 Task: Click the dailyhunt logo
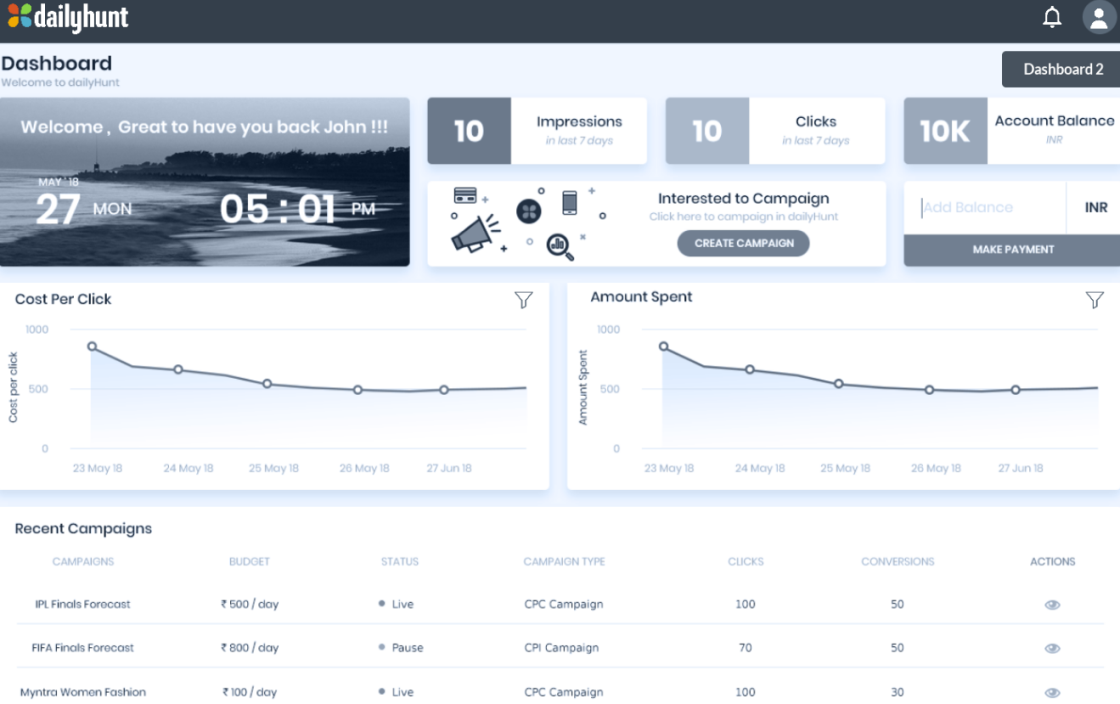[68, 16]
